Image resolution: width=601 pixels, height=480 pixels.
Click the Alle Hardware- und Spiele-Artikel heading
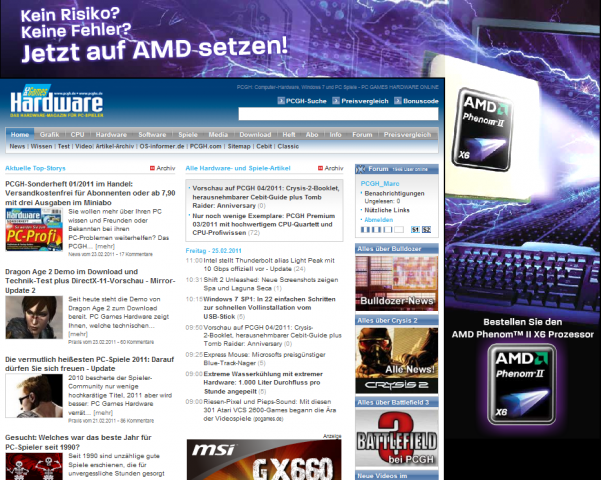click(238, 168)
